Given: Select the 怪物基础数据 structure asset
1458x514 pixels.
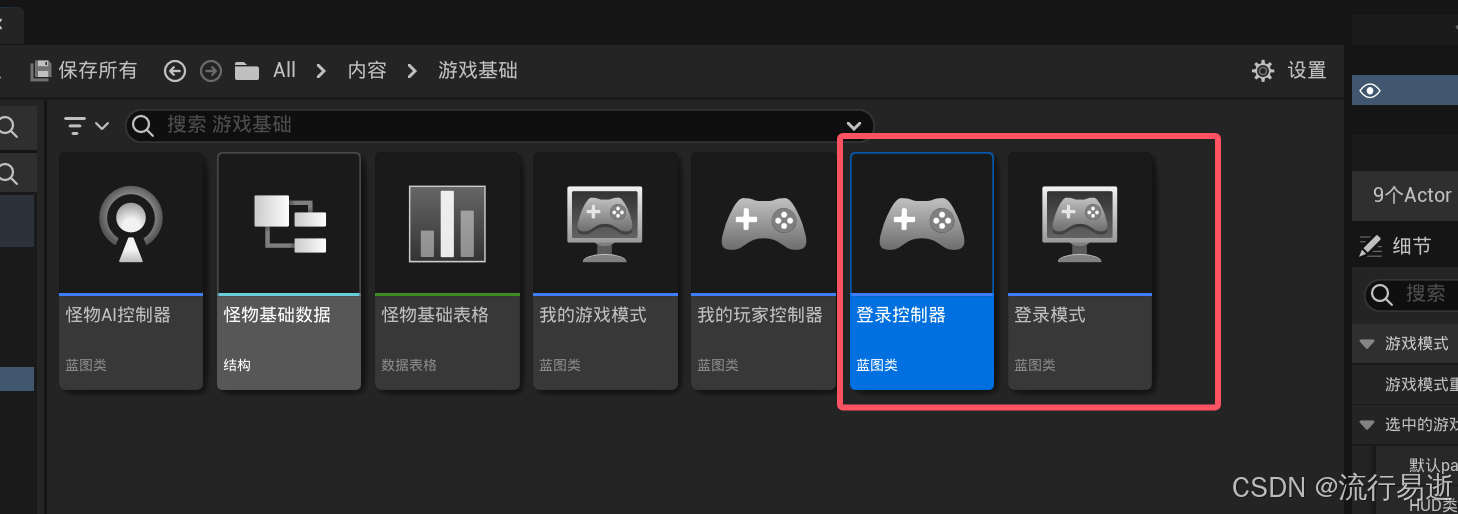Looking at the screenshot, I should pos(289,271).
